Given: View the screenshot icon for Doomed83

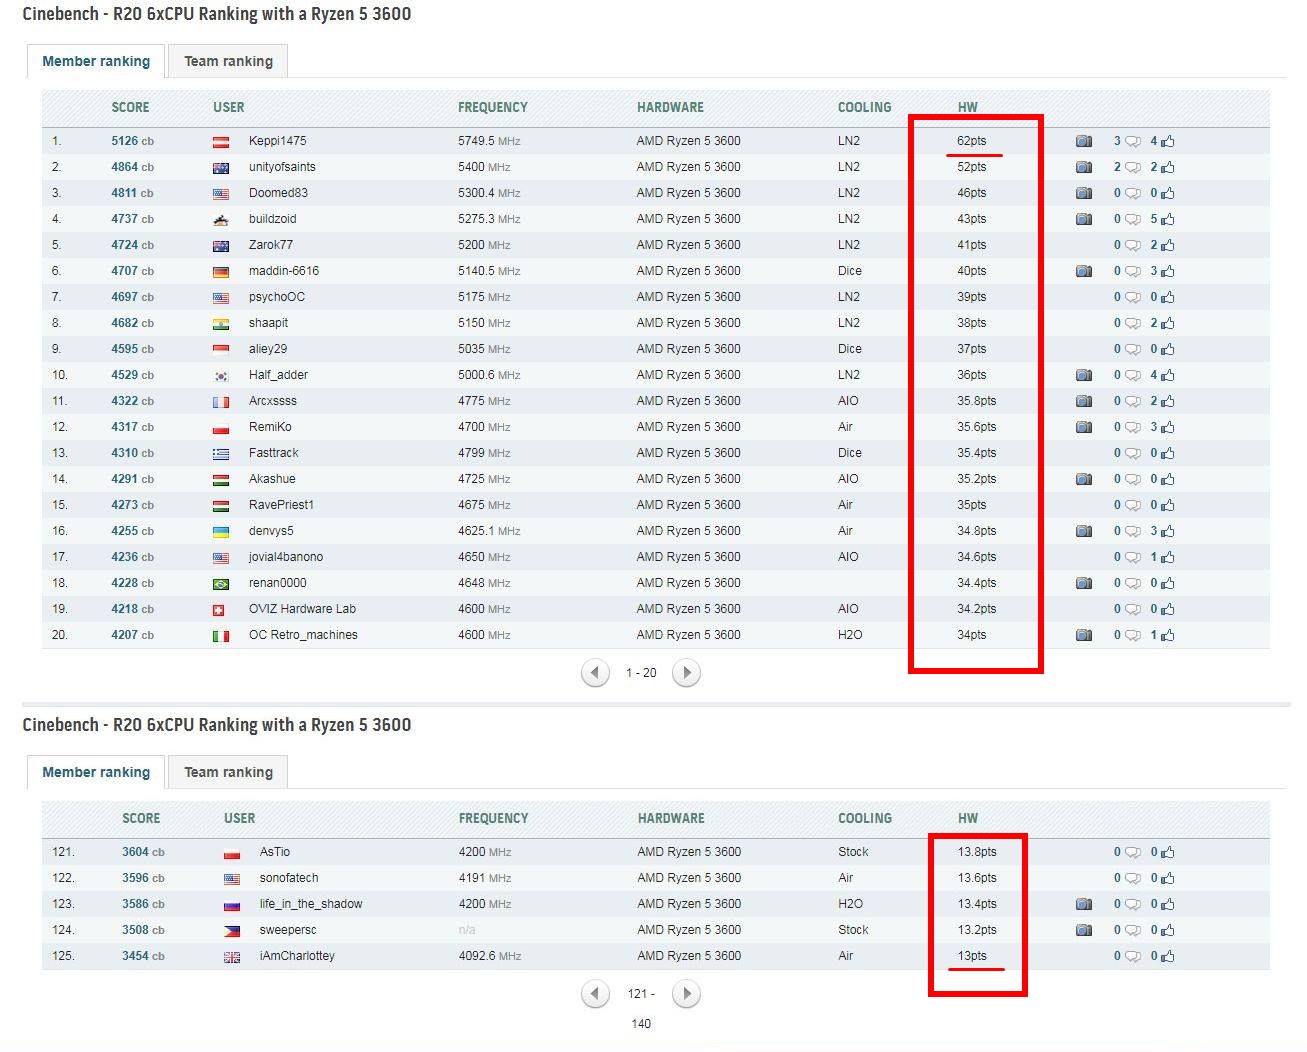Looking at the screenshot, I should tap(1083, 193).
